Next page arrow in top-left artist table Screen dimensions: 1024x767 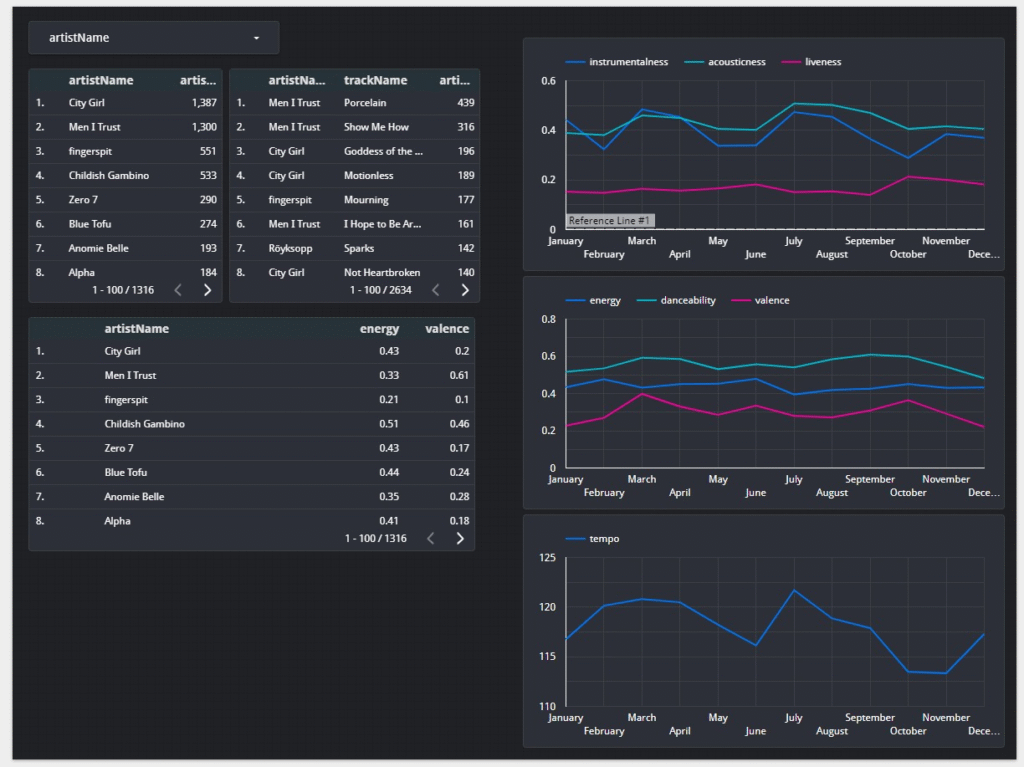point(207,290)
